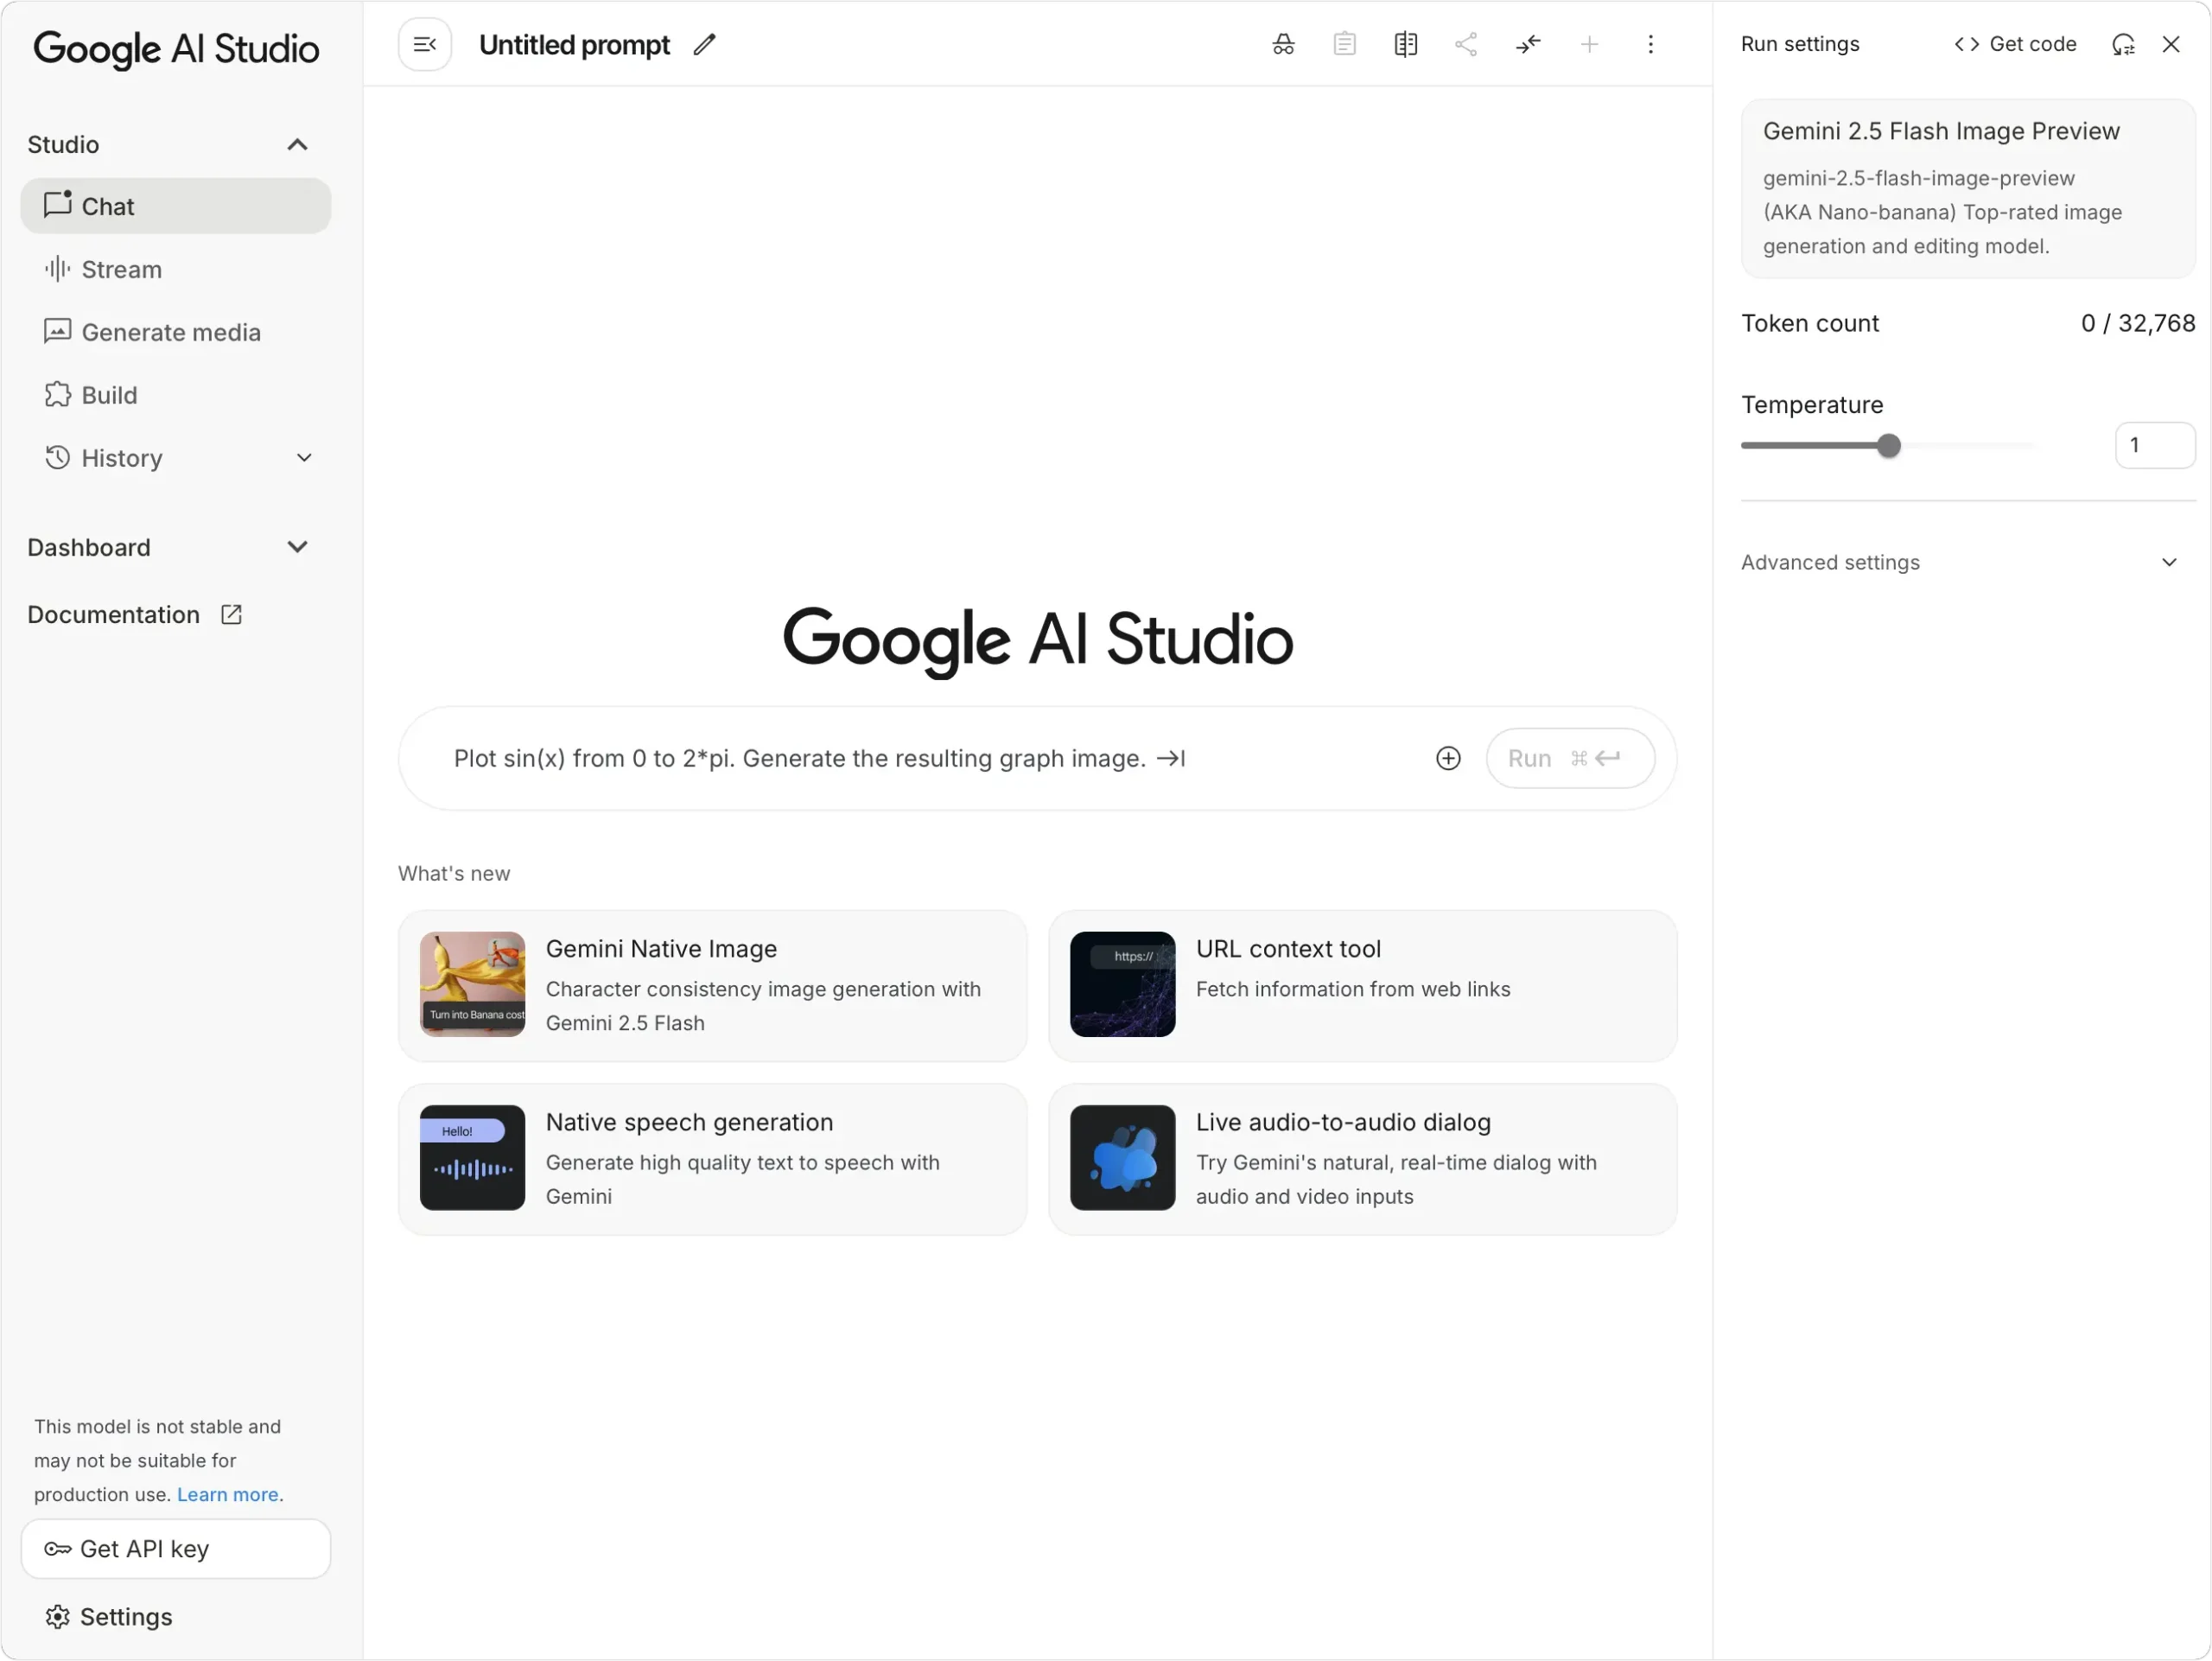Go to the Build section
This screenshot has width=2212, height=1661.
coord(176,396)
